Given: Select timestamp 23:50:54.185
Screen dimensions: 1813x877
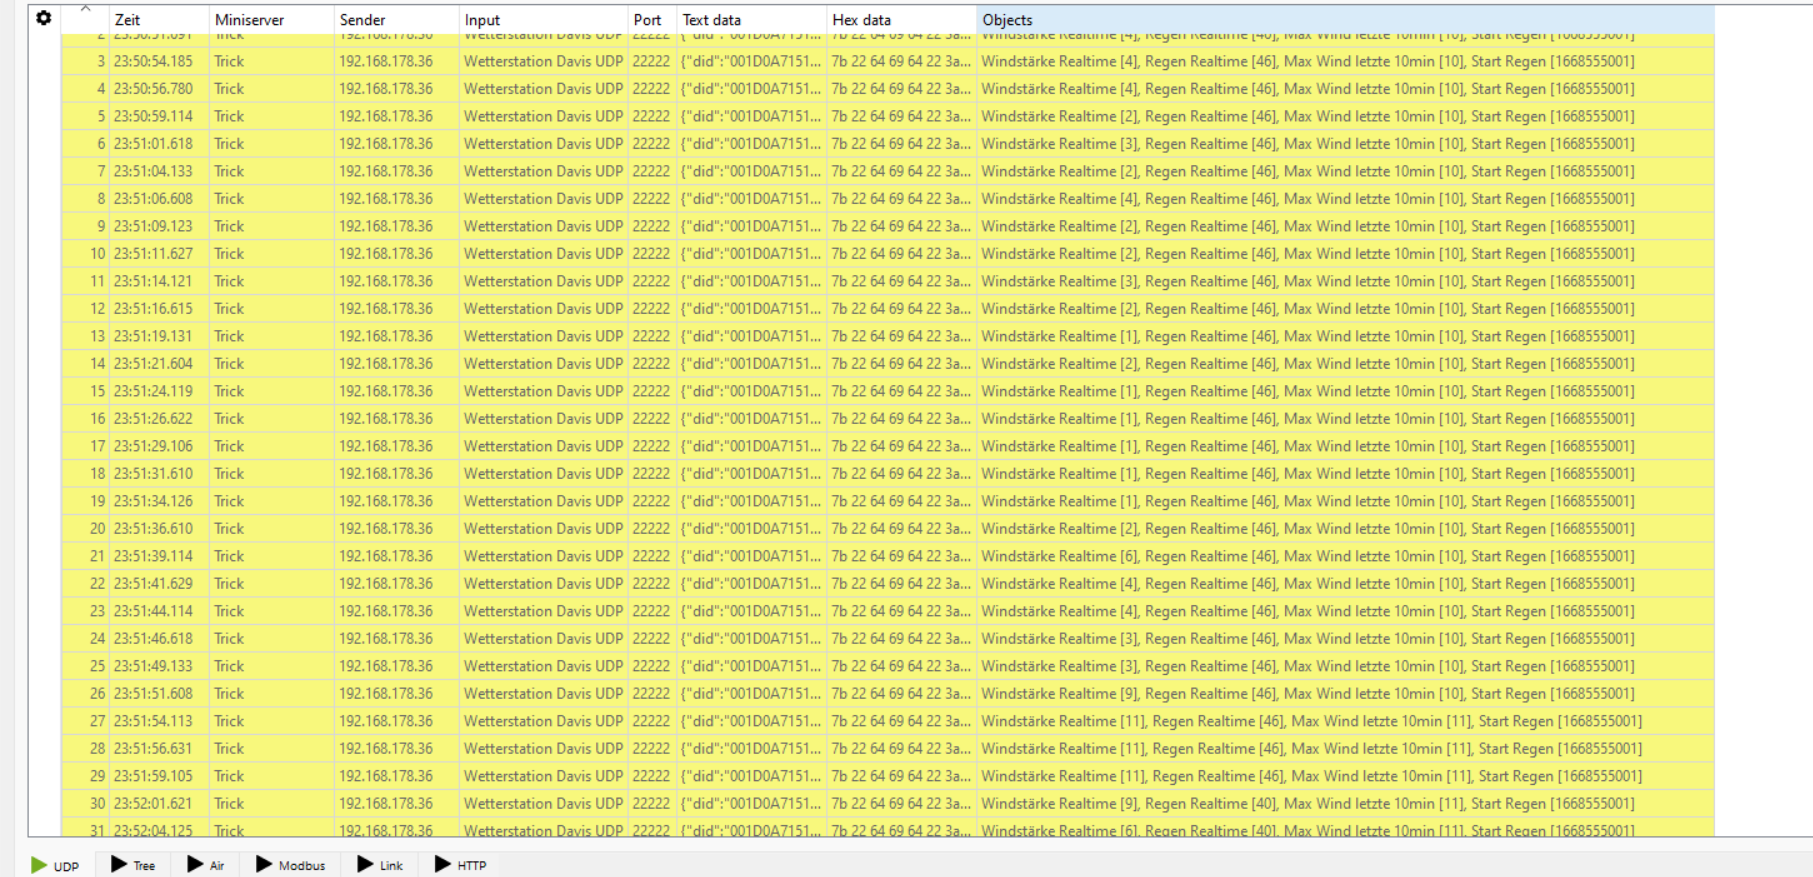Looking at the screenshot, I should [153, 61].
